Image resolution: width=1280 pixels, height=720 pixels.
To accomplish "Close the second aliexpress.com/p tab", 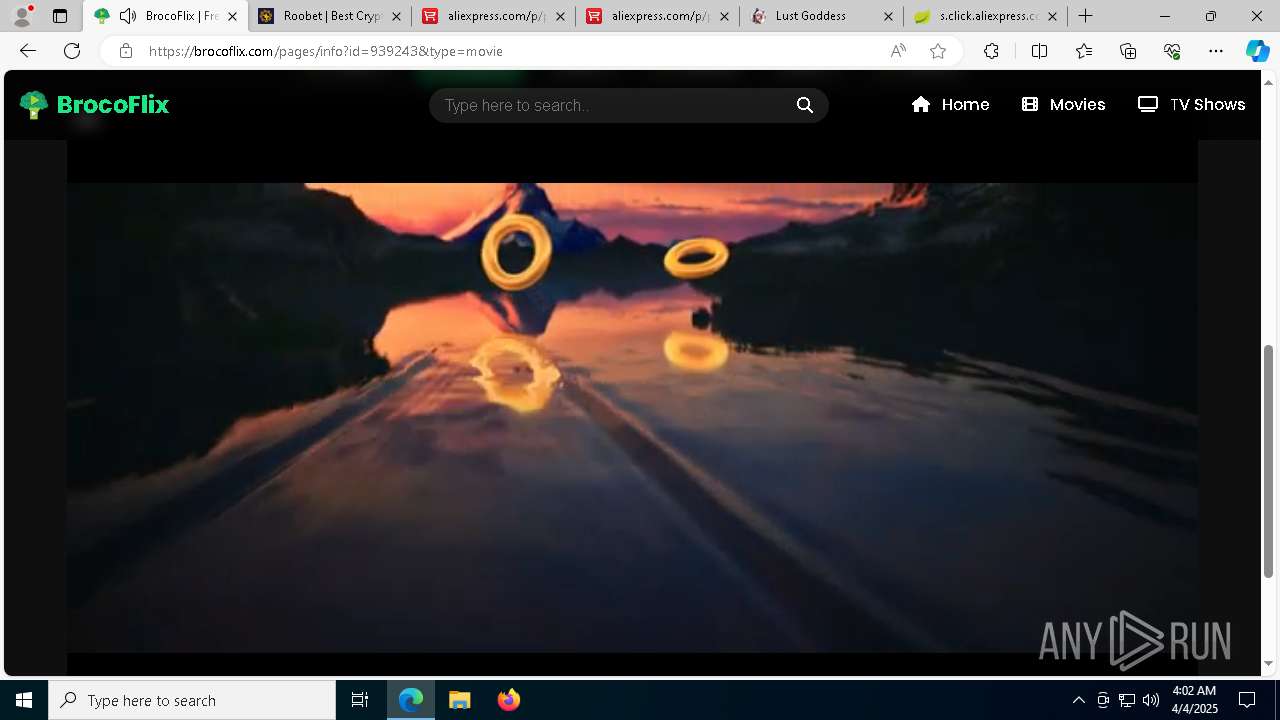I will coord(724,16).
